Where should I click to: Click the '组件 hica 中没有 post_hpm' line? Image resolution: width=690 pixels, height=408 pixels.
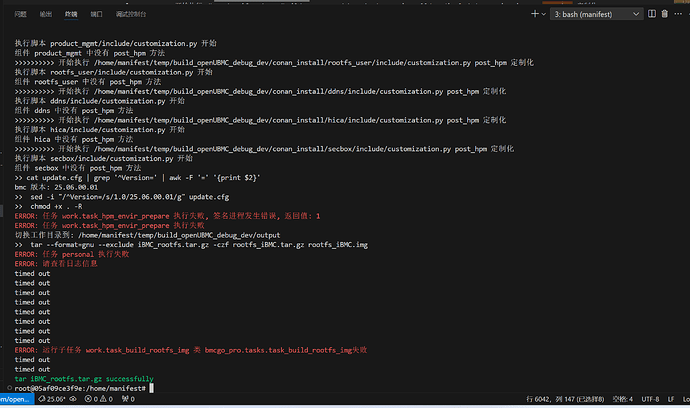pos(73,139)
